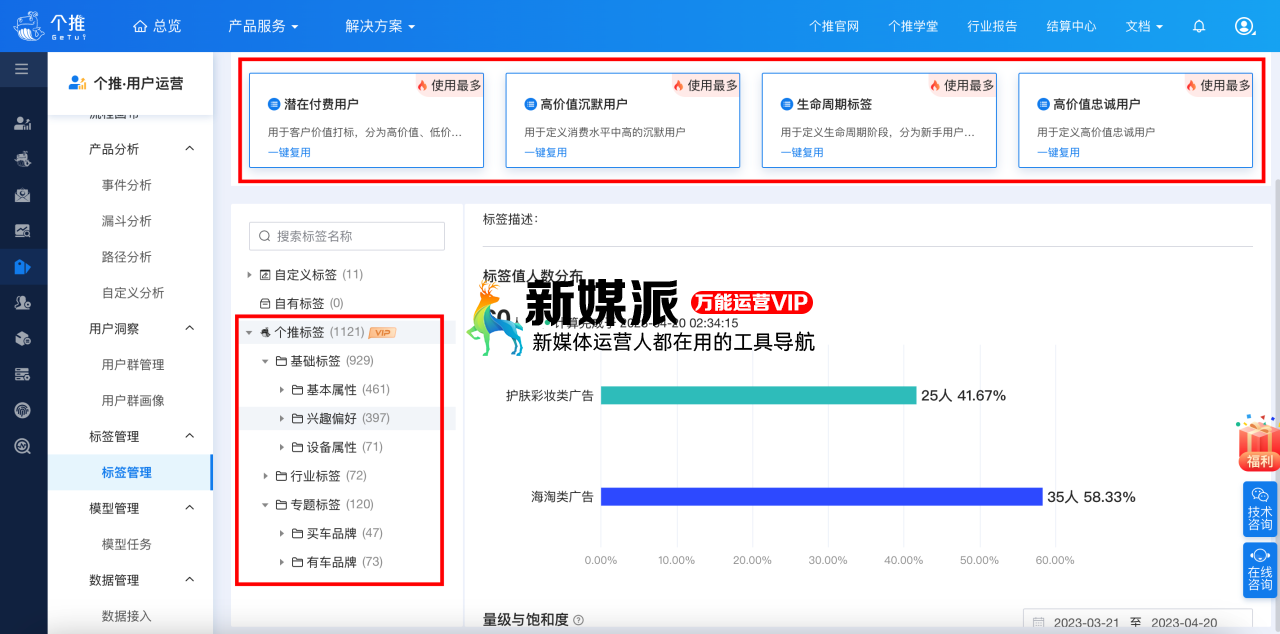Open 自定义分析 in the side menu
Viewport: 1280px width, 634px height.
click(133, 293)
